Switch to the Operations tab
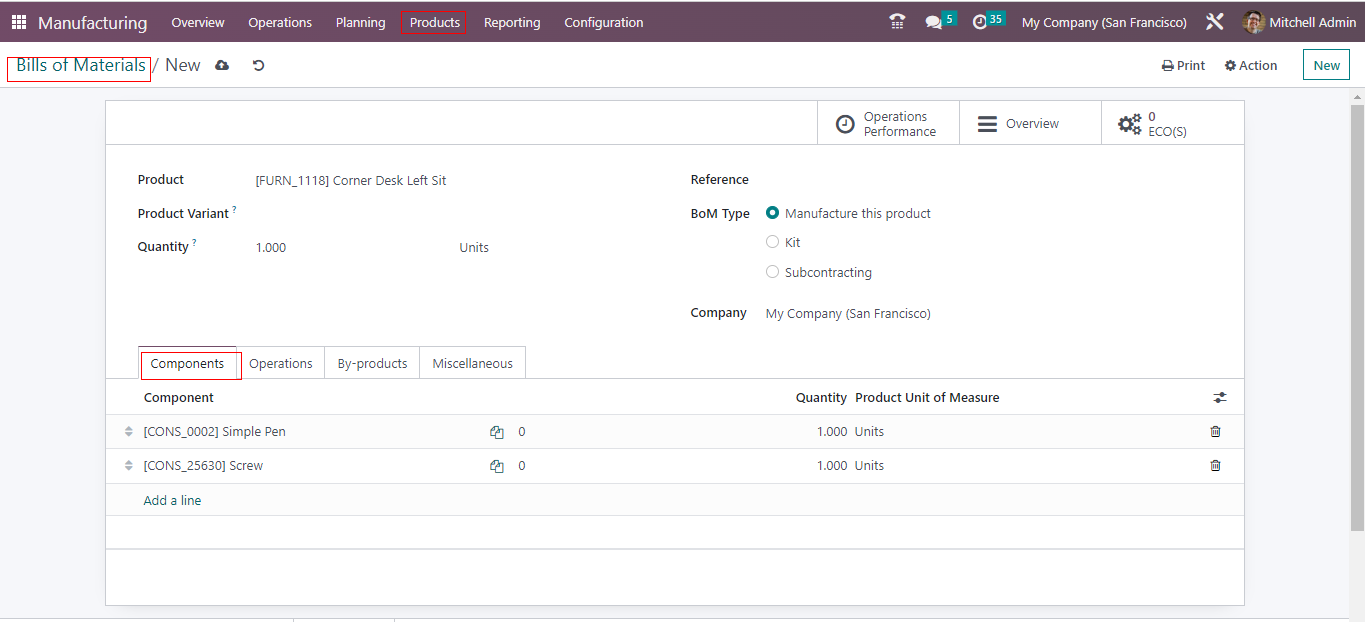The width and height of the screenshot is (1365, 622). click(280, 364)
